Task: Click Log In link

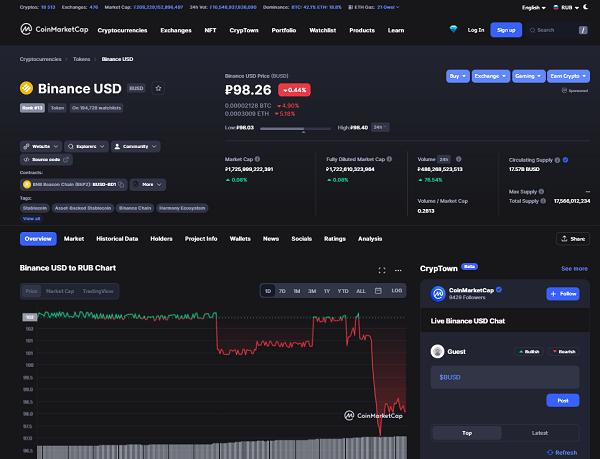Action: coord(476,30)
